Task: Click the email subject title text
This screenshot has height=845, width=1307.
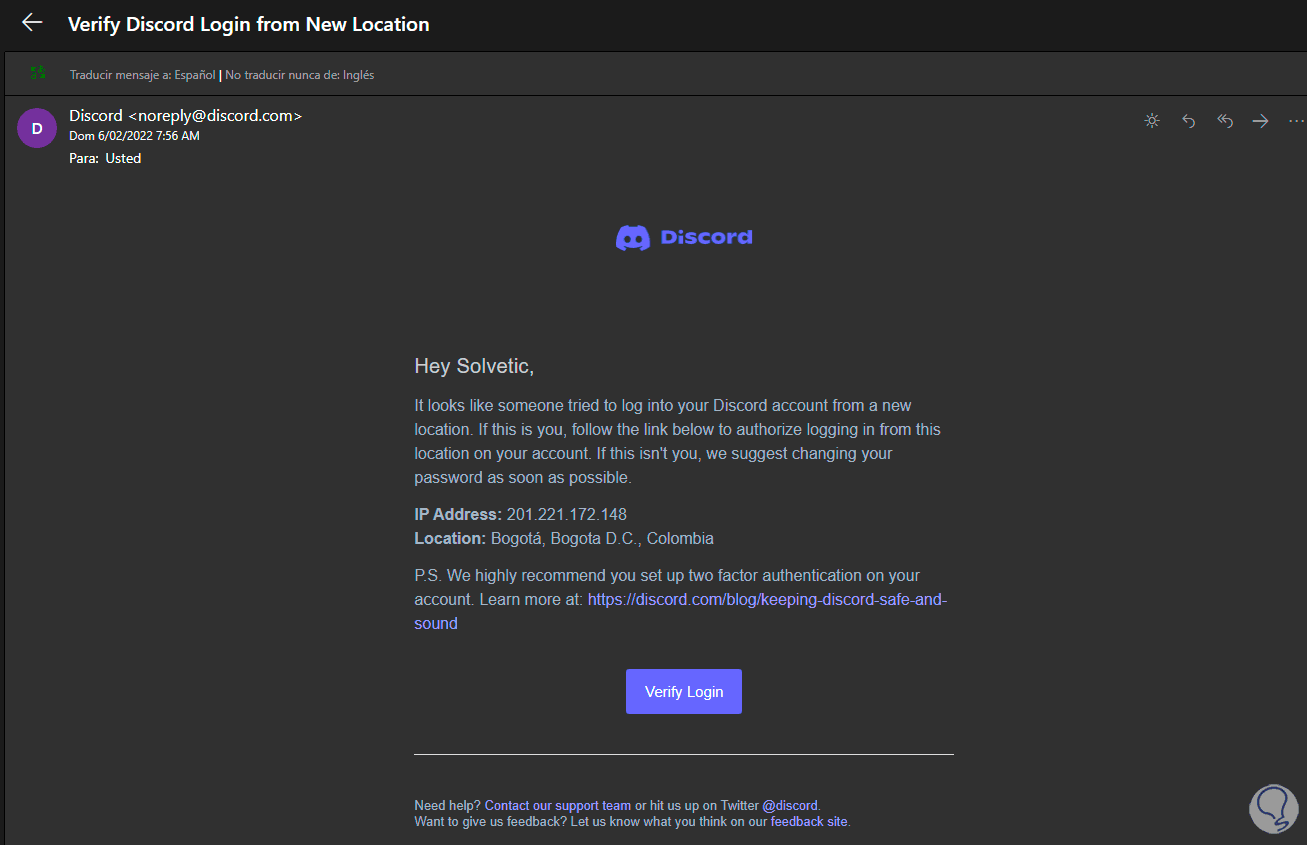Action: [248, 24]
